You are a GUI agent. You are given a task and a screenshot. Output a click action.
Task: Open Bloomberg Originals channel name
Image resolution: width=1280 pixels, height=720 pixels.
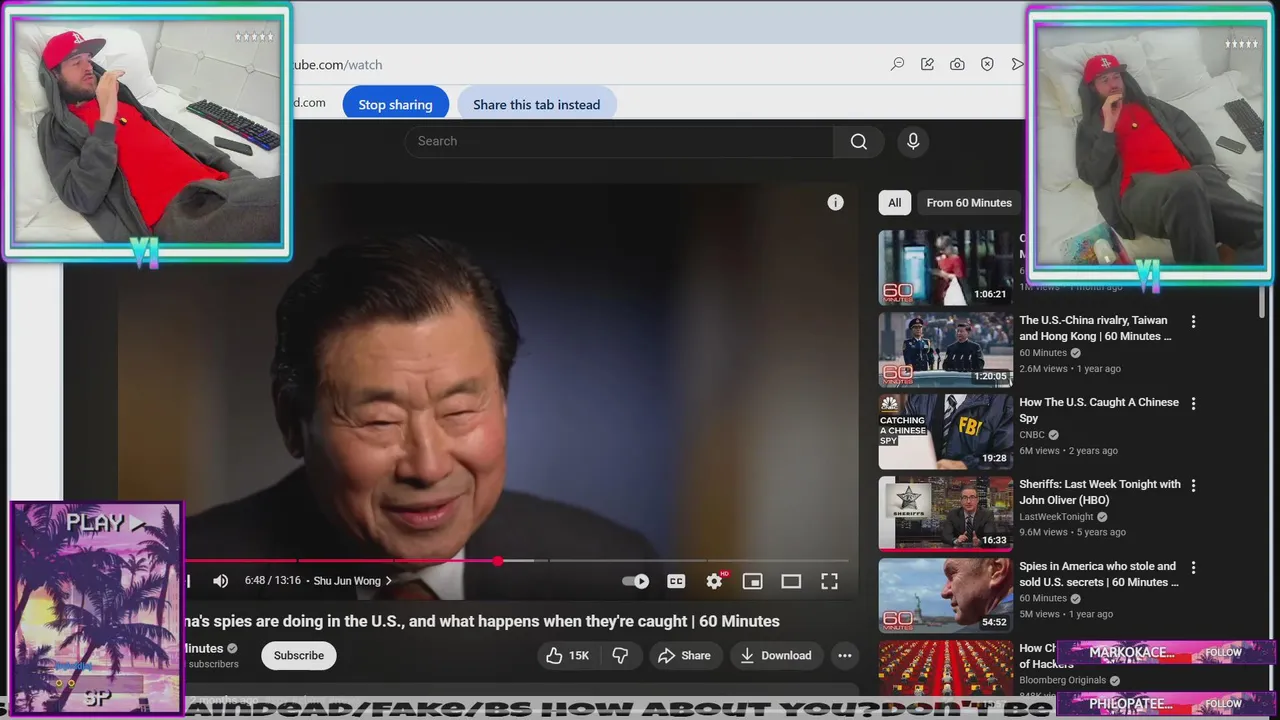pos(1062,680)
